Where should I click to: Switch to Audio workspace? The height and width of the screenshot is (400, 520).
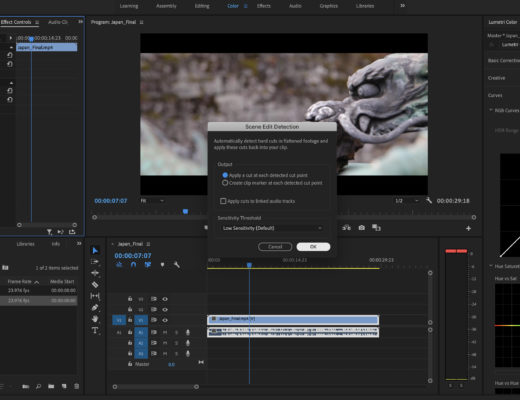pos(295,6)
